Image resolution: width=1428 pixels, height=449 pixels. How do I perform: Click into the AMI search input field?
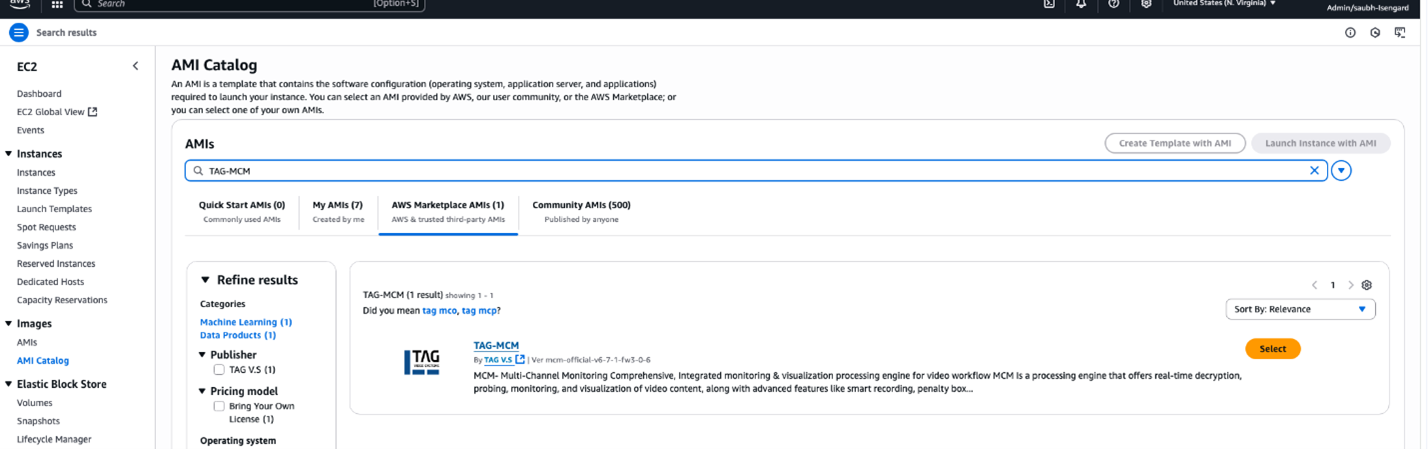(x=750, y=171)
